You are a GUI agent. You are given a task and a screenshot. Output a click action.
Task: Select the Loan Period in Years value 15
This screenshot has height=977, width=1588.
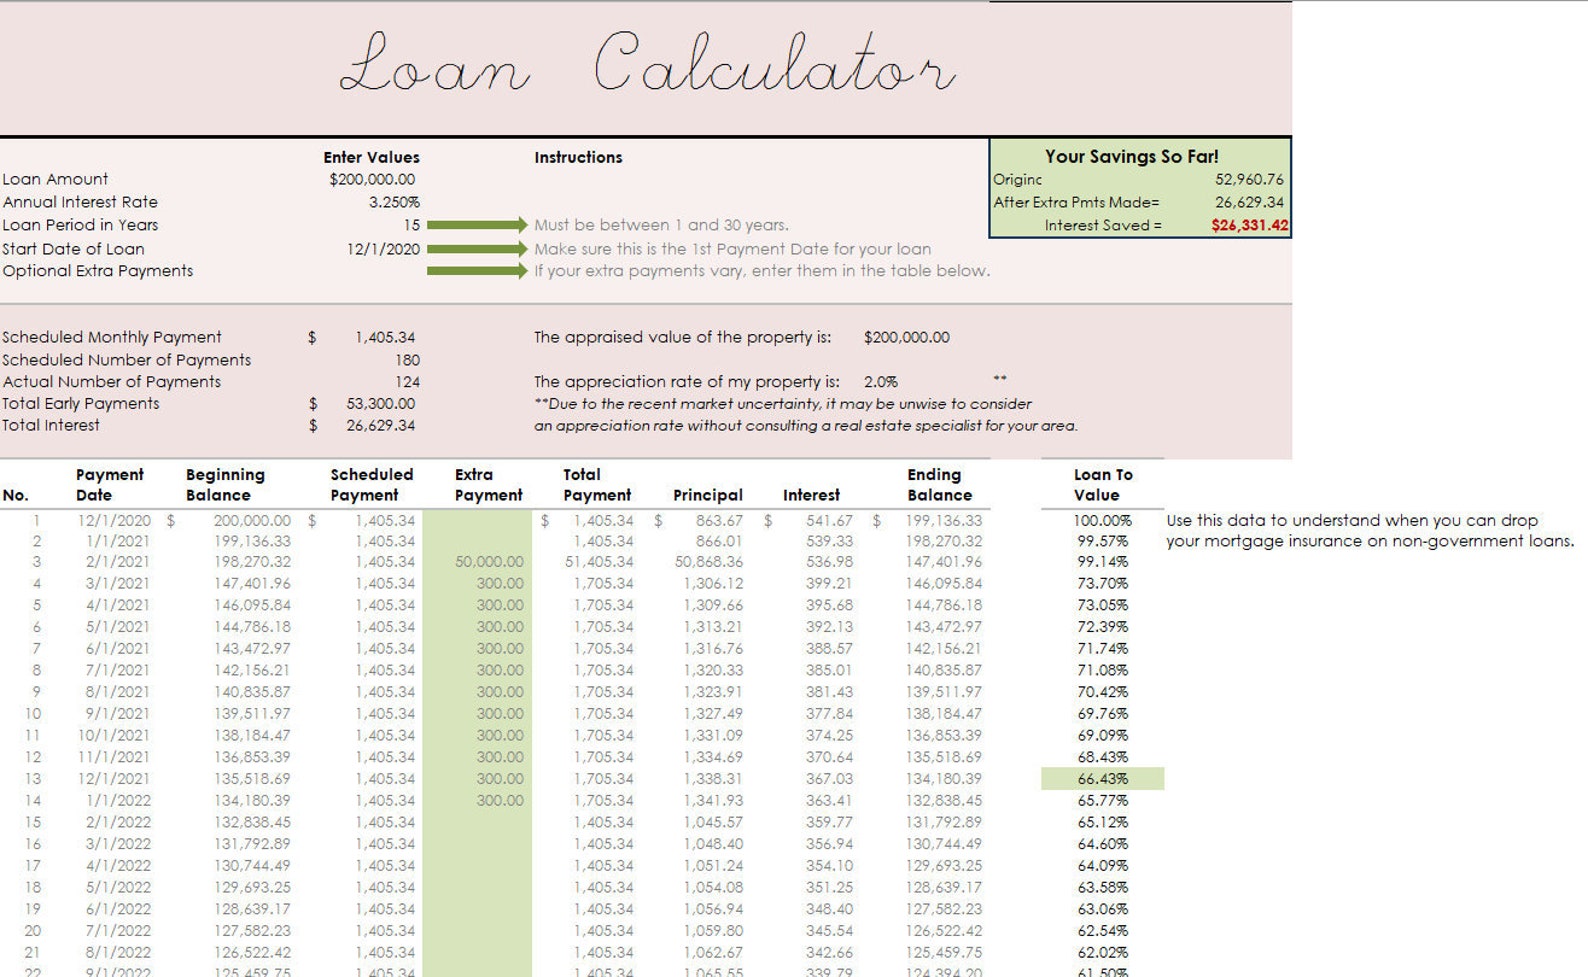(411, 225)
